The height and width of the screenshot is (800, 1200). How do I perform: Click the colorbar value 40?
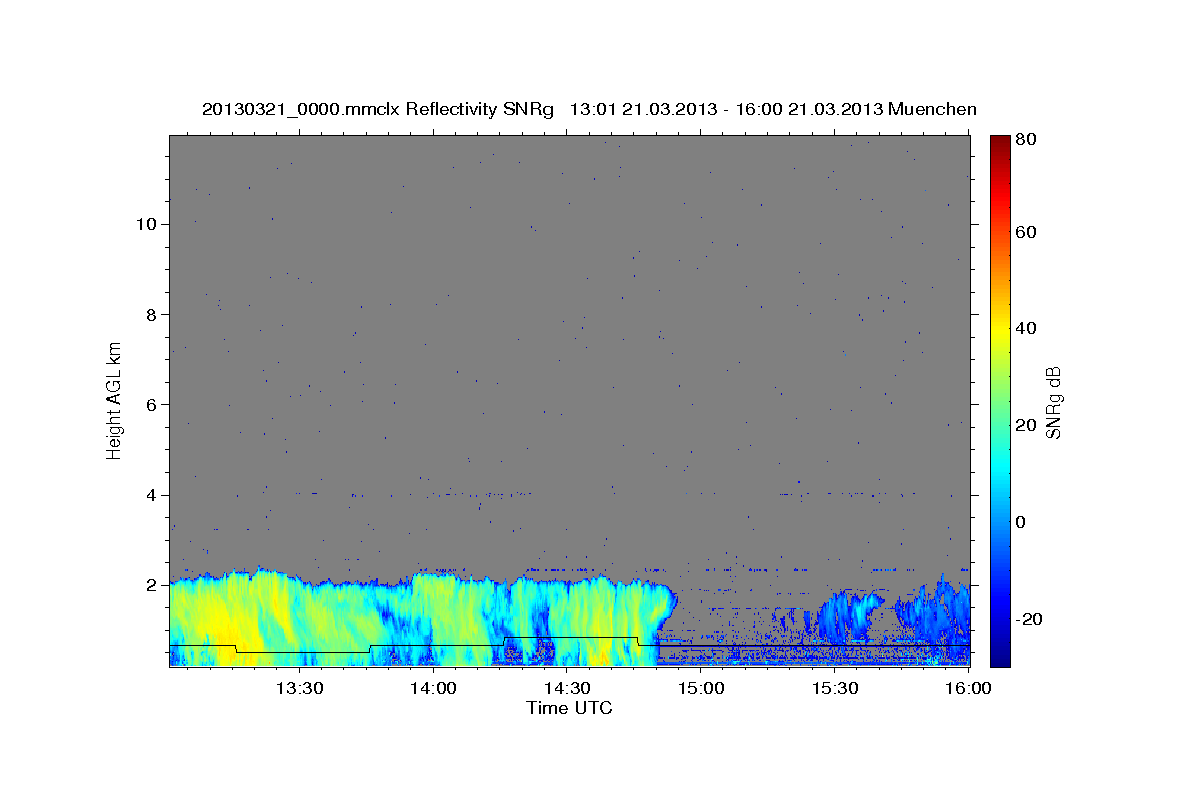coord(1026,328)
